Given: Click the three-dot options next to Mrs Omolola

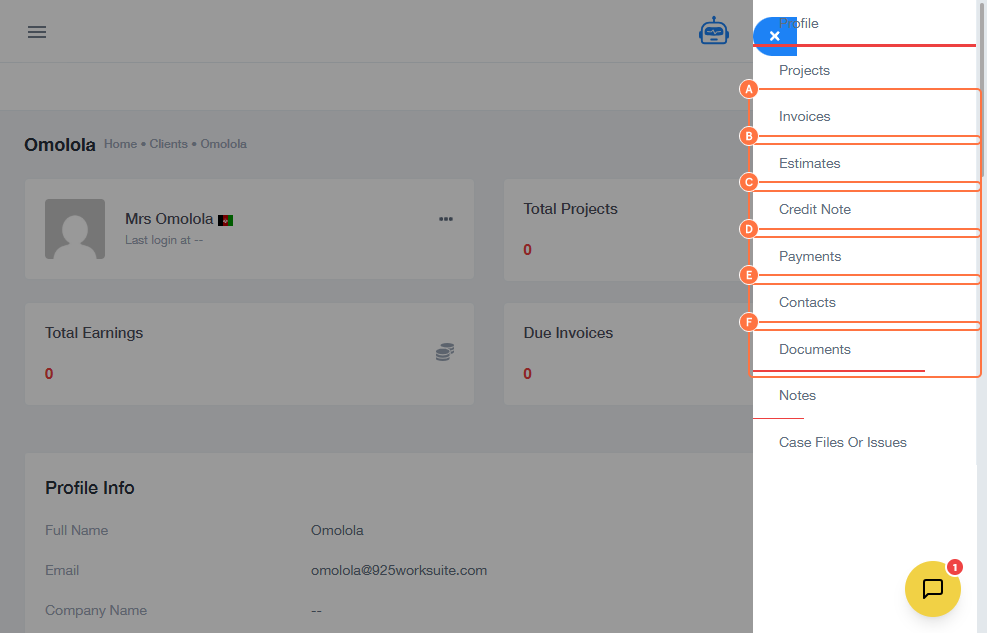Looking at the screenshot, I should (x=446, y=219).
